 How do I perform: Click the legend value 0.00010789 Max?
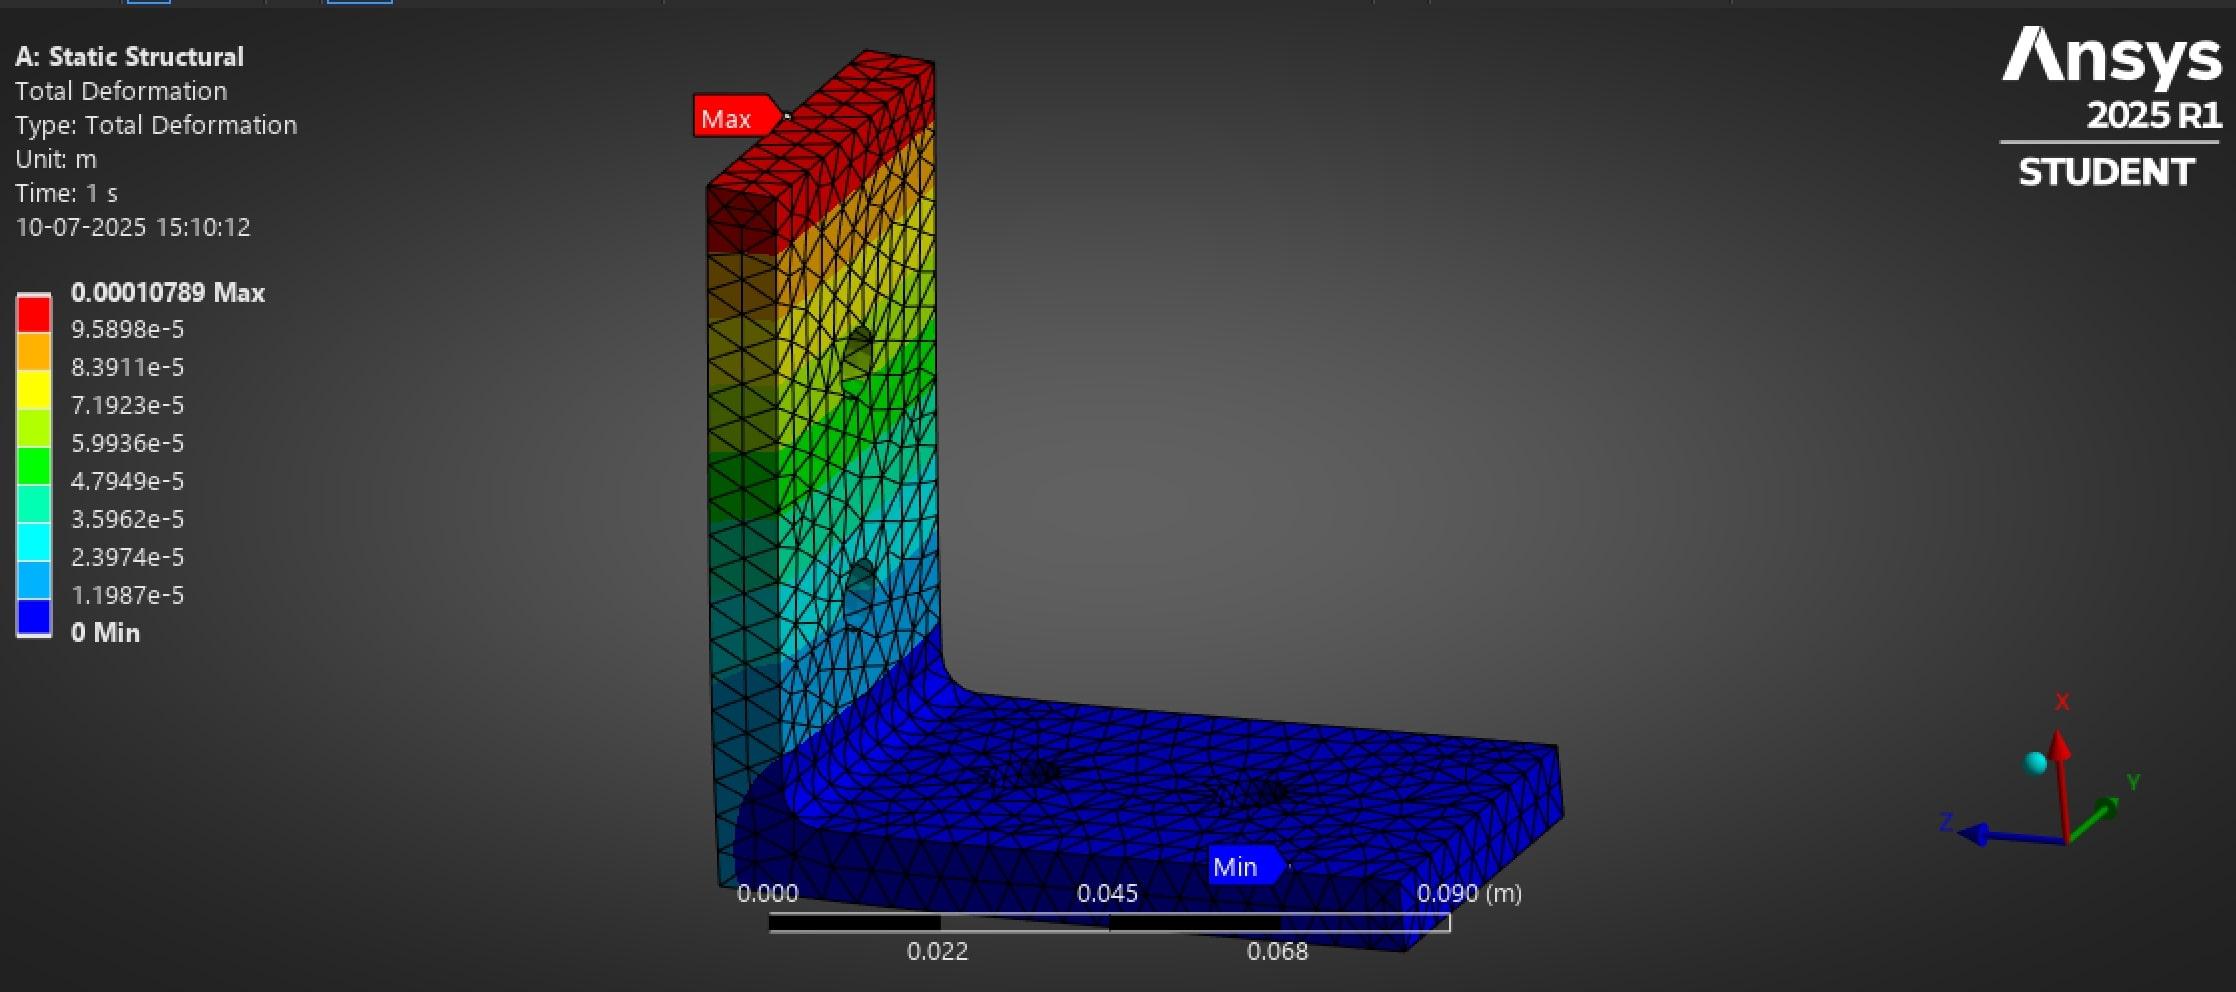coord(168,292)
